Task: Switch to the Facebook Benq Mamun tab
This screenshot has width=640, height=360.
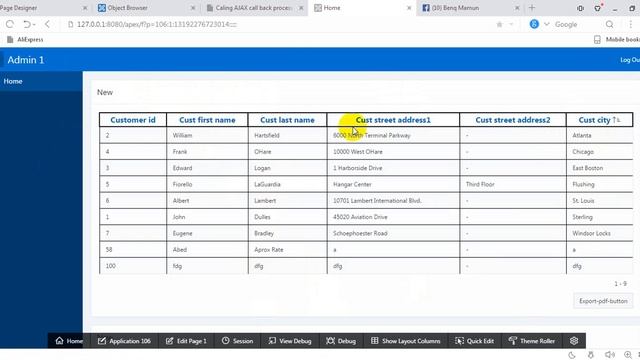Action: click(469, 8)
